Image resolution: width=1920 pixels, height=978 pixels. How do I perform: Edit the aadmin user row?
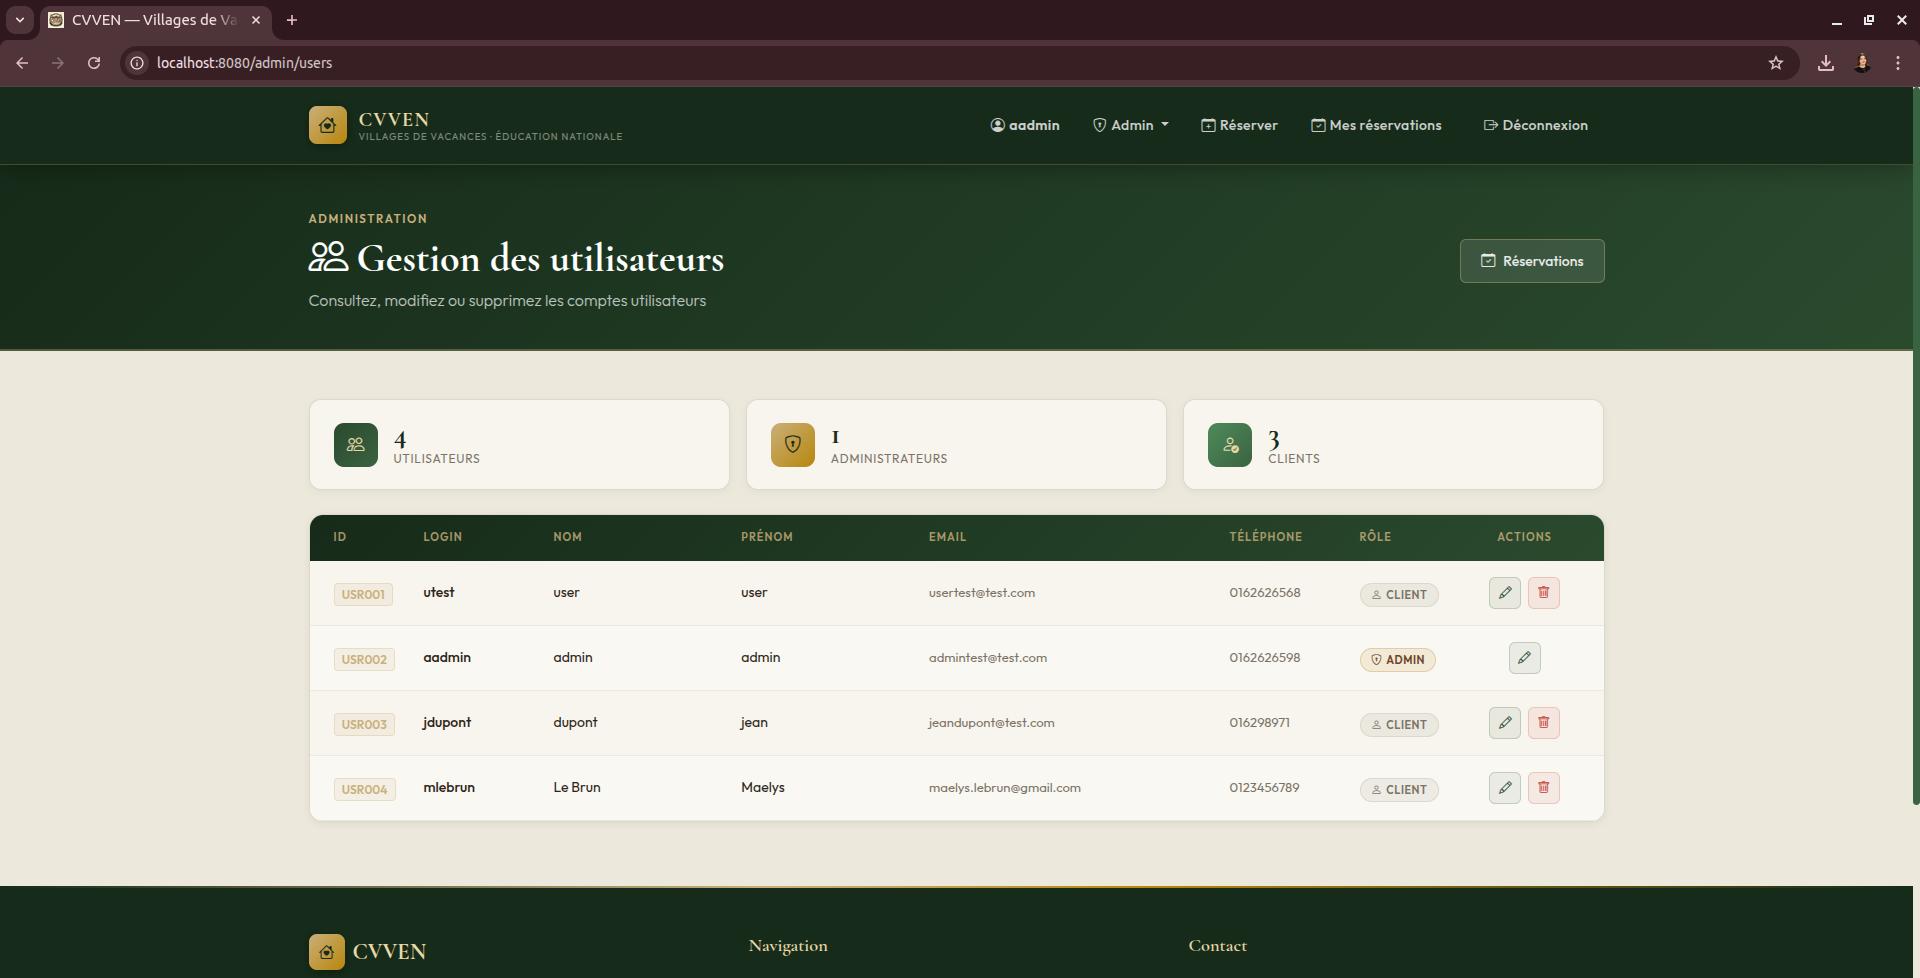1524,658
